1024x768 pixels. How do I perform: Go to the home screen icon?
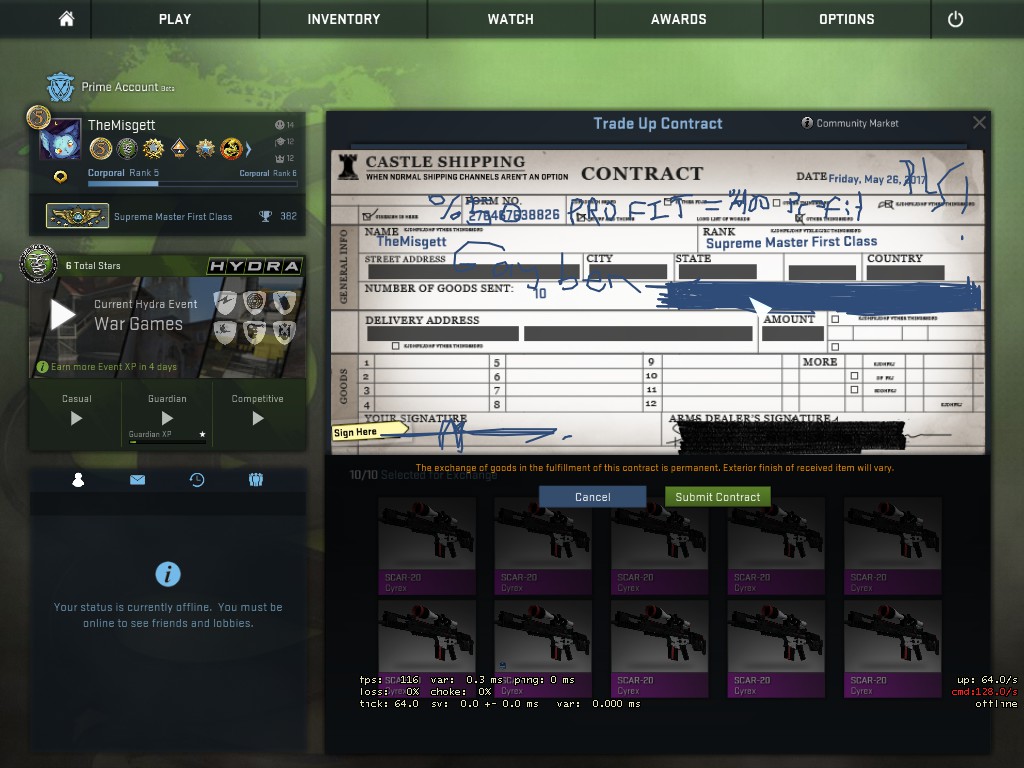tap(66, 19)
